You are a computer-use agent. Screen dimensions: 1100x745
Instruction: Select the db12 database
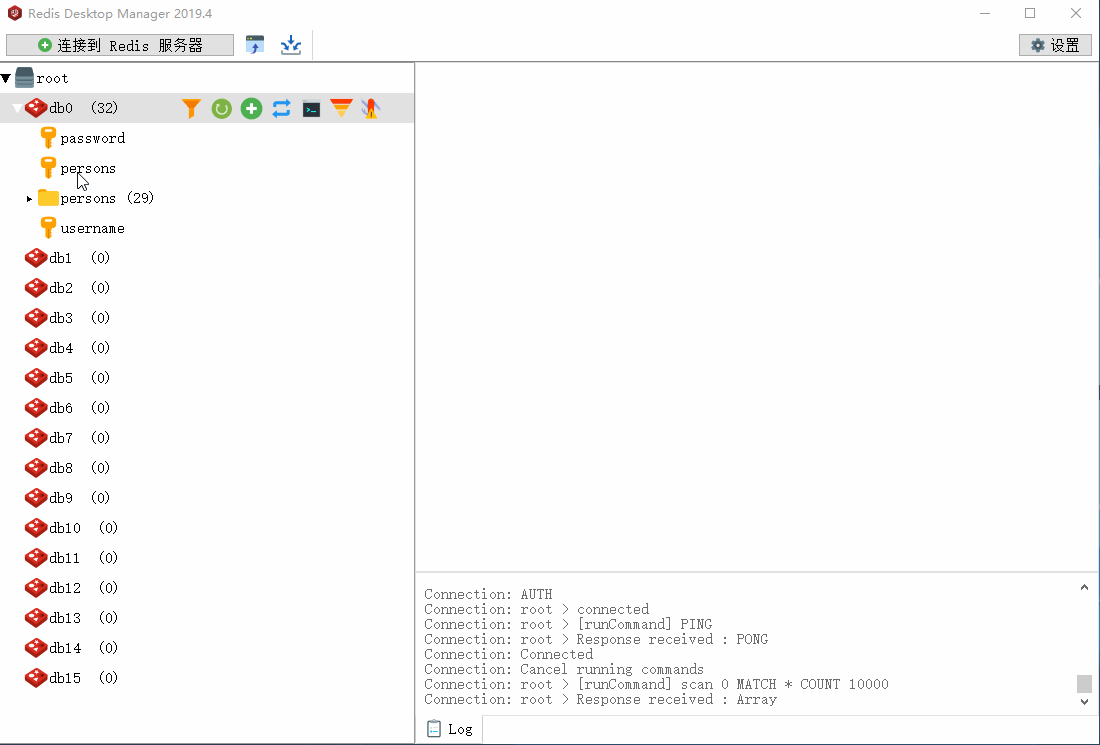pos(65,588)
